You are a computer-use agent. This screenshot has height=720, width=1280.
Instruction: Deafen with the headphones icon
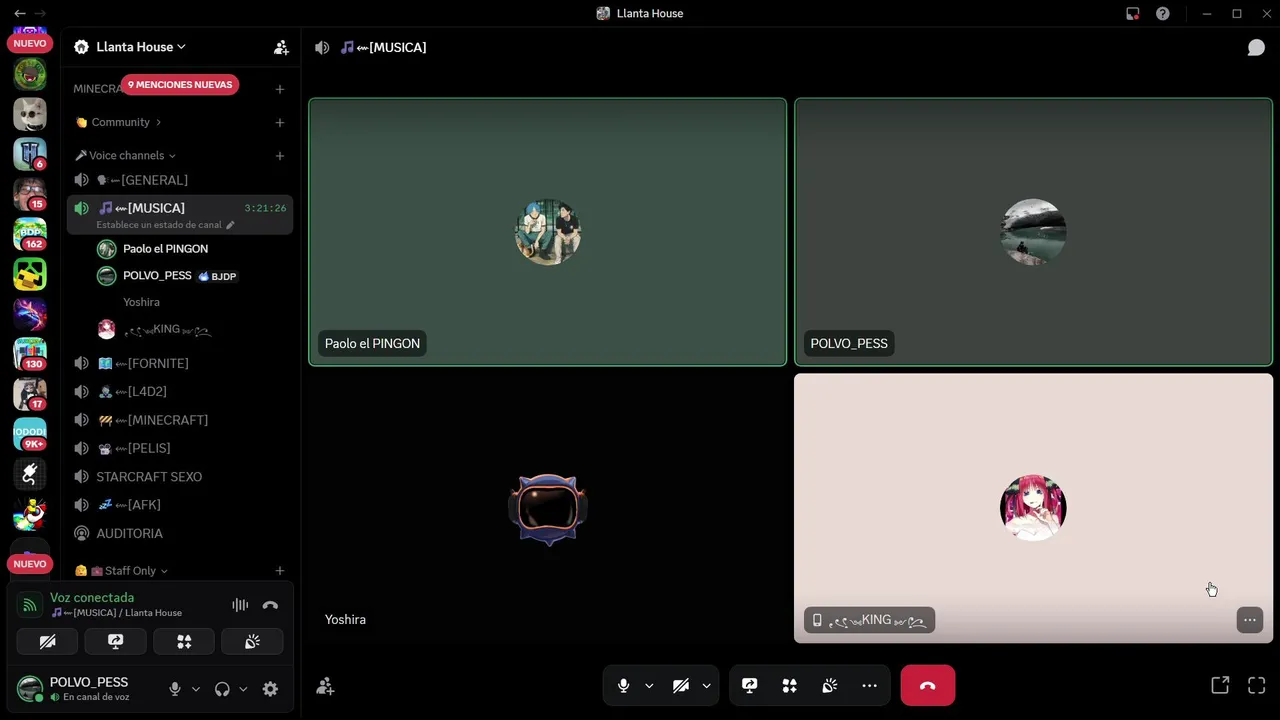222,689
